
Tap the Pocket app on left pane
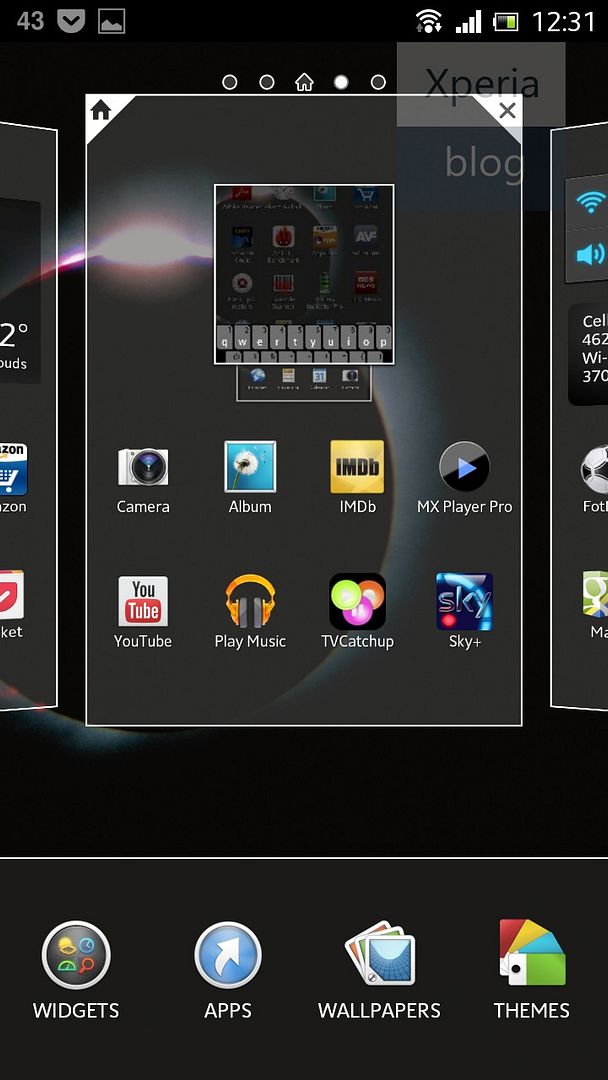tap(12, 603)
